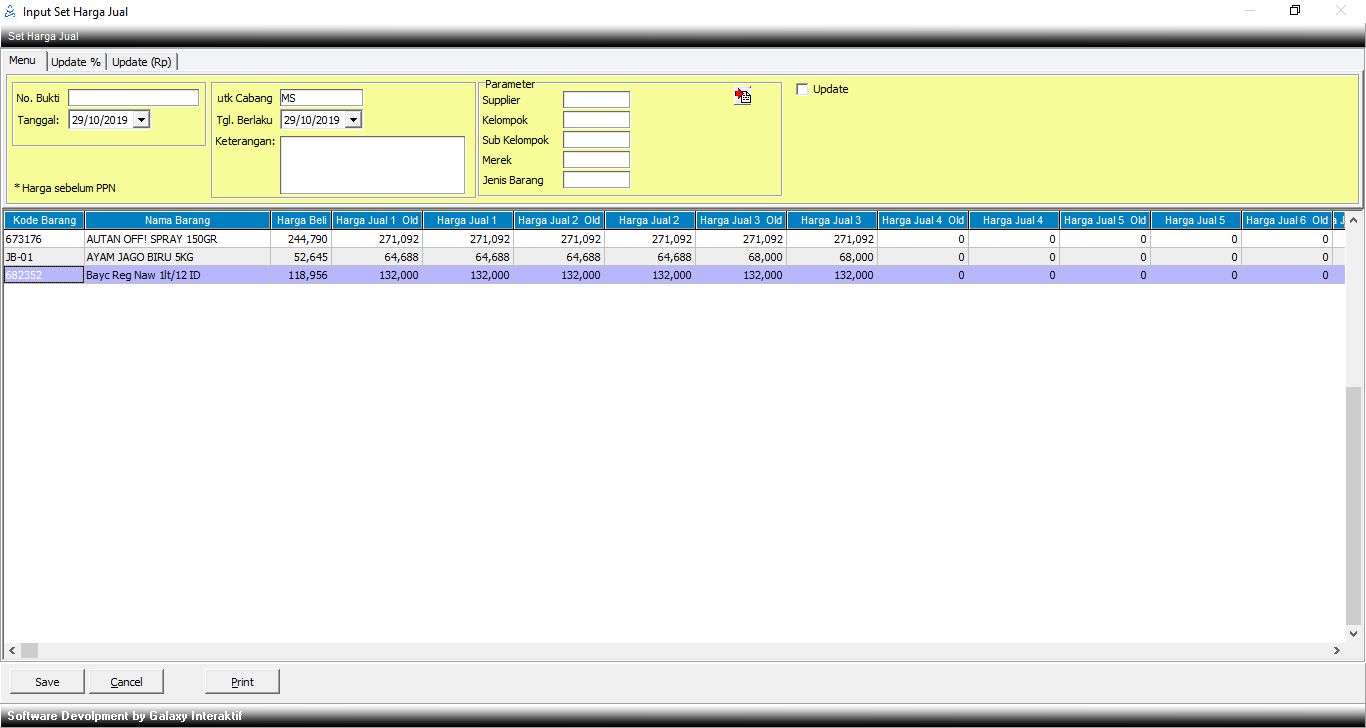This screenshot has width=1366, height=728.
Task: Click horizontal scrollbar right arrow
Action: 1336,650
